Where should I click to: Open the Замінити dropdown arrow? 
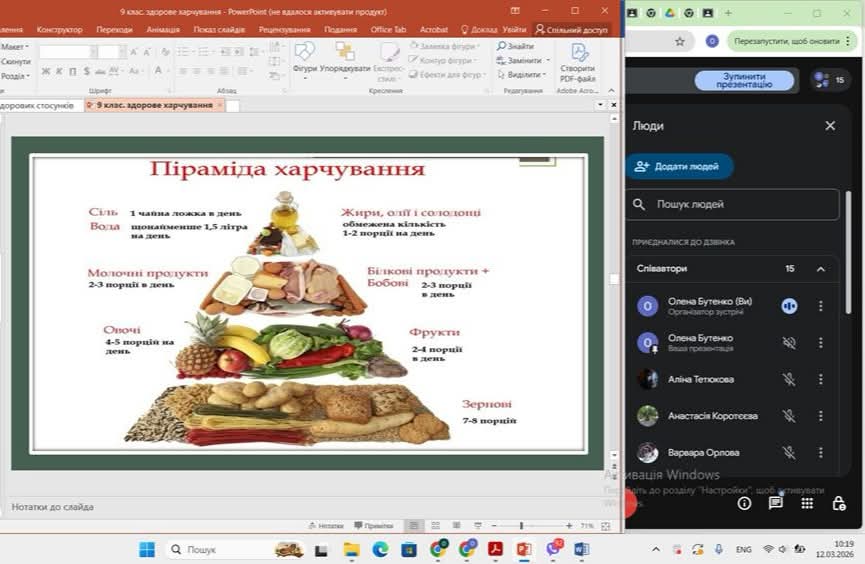548,60
